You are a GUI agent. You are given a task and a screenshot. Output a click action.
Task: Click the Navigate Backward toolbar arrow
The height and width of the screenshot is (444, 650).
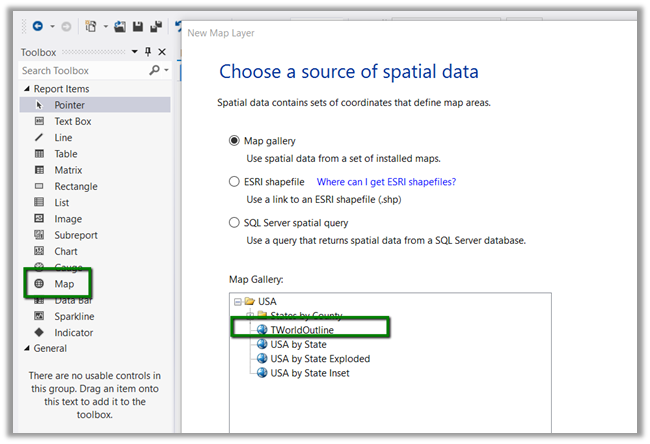click(36, 26)
